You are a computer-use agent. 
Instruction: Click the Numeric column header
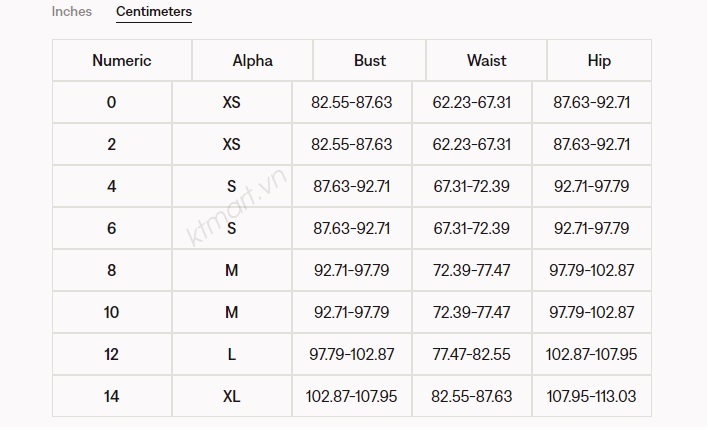click(121, 60)
